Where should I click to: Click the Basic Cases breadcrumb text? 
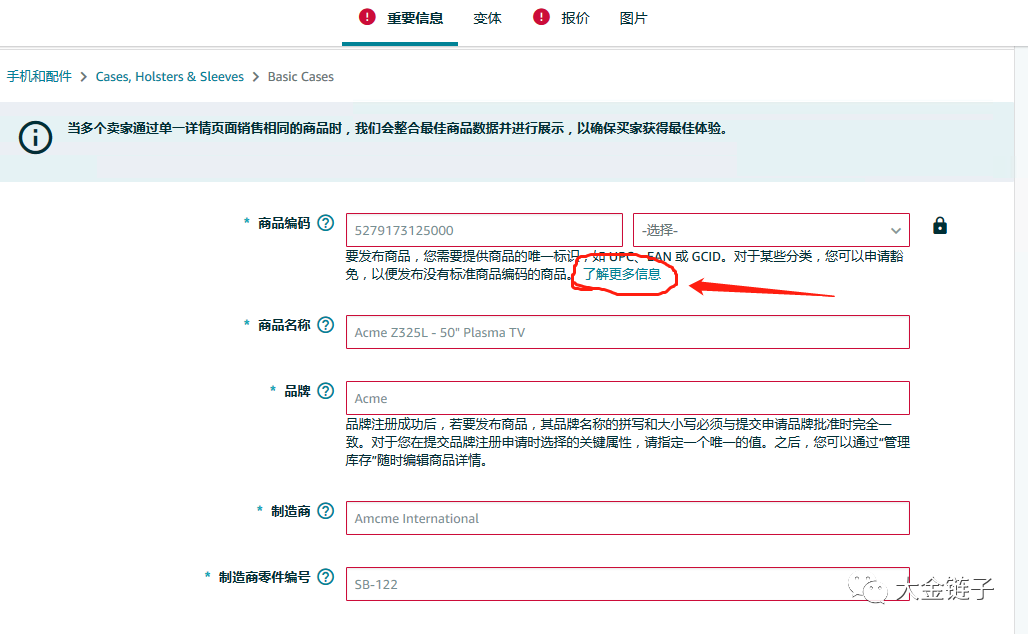pyautogui.click(x=300, y=77)
